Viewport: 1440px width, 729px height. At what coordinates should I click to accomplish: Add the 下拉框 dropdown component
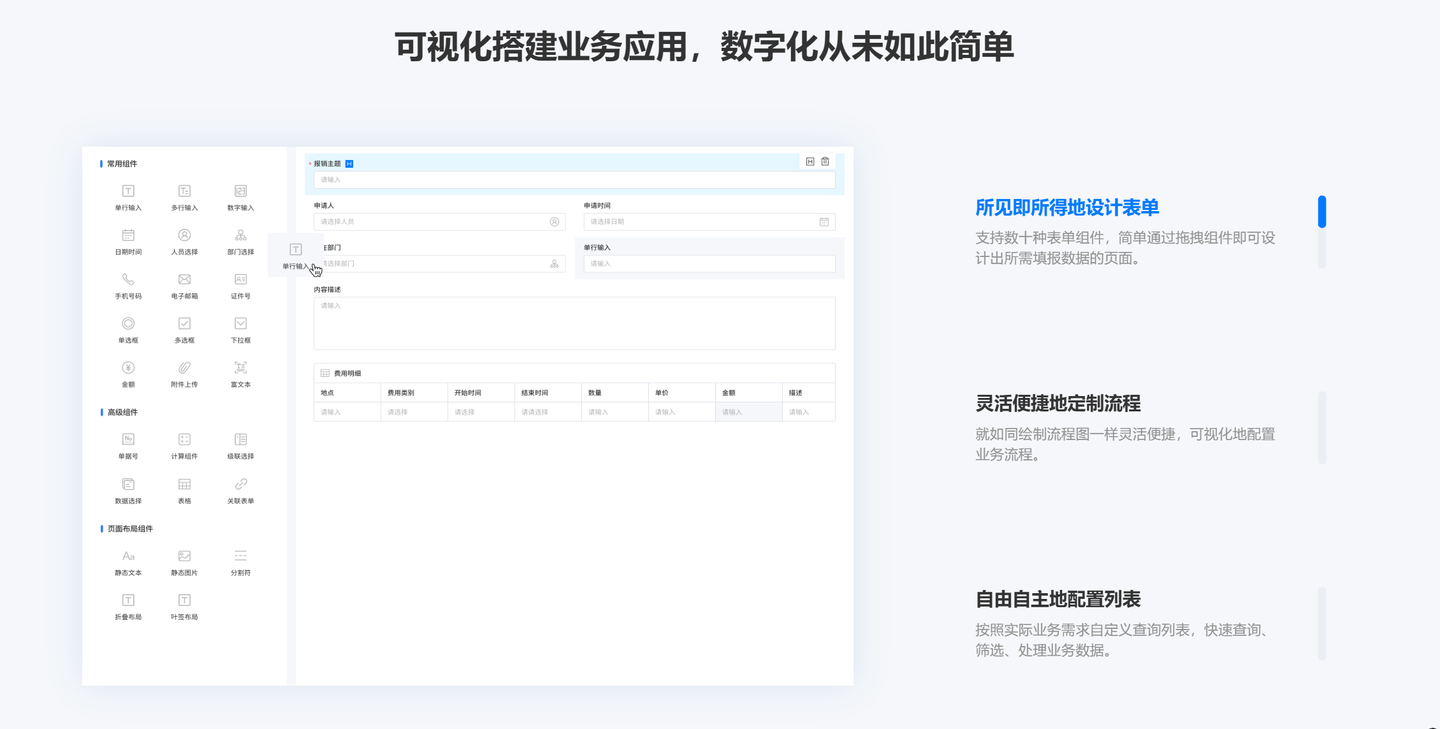click(240, 330)
